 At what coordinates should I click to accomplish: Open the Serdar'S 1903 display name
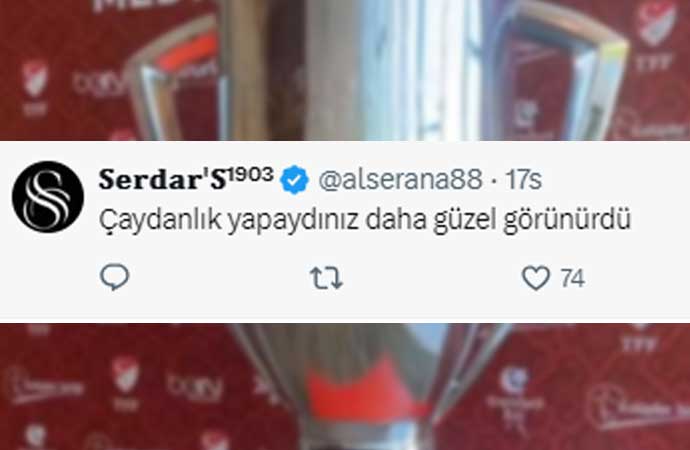tap(186, 179)
